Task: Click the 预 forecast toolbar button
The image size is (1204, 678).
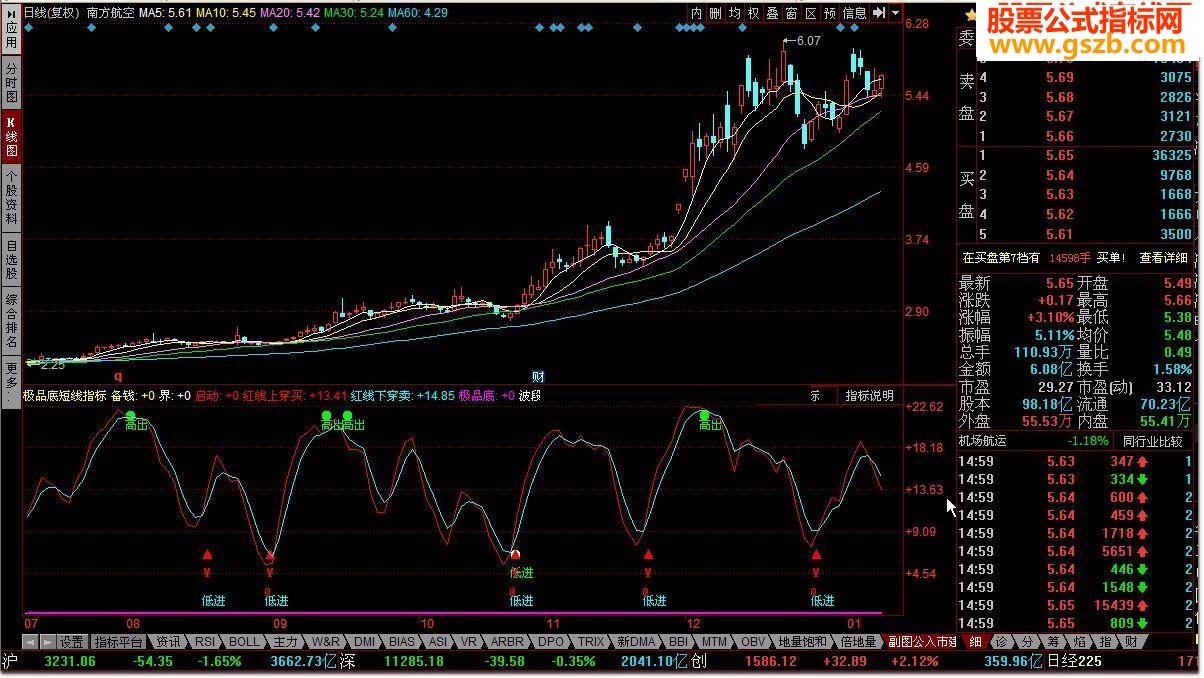Action: point(830,13)
